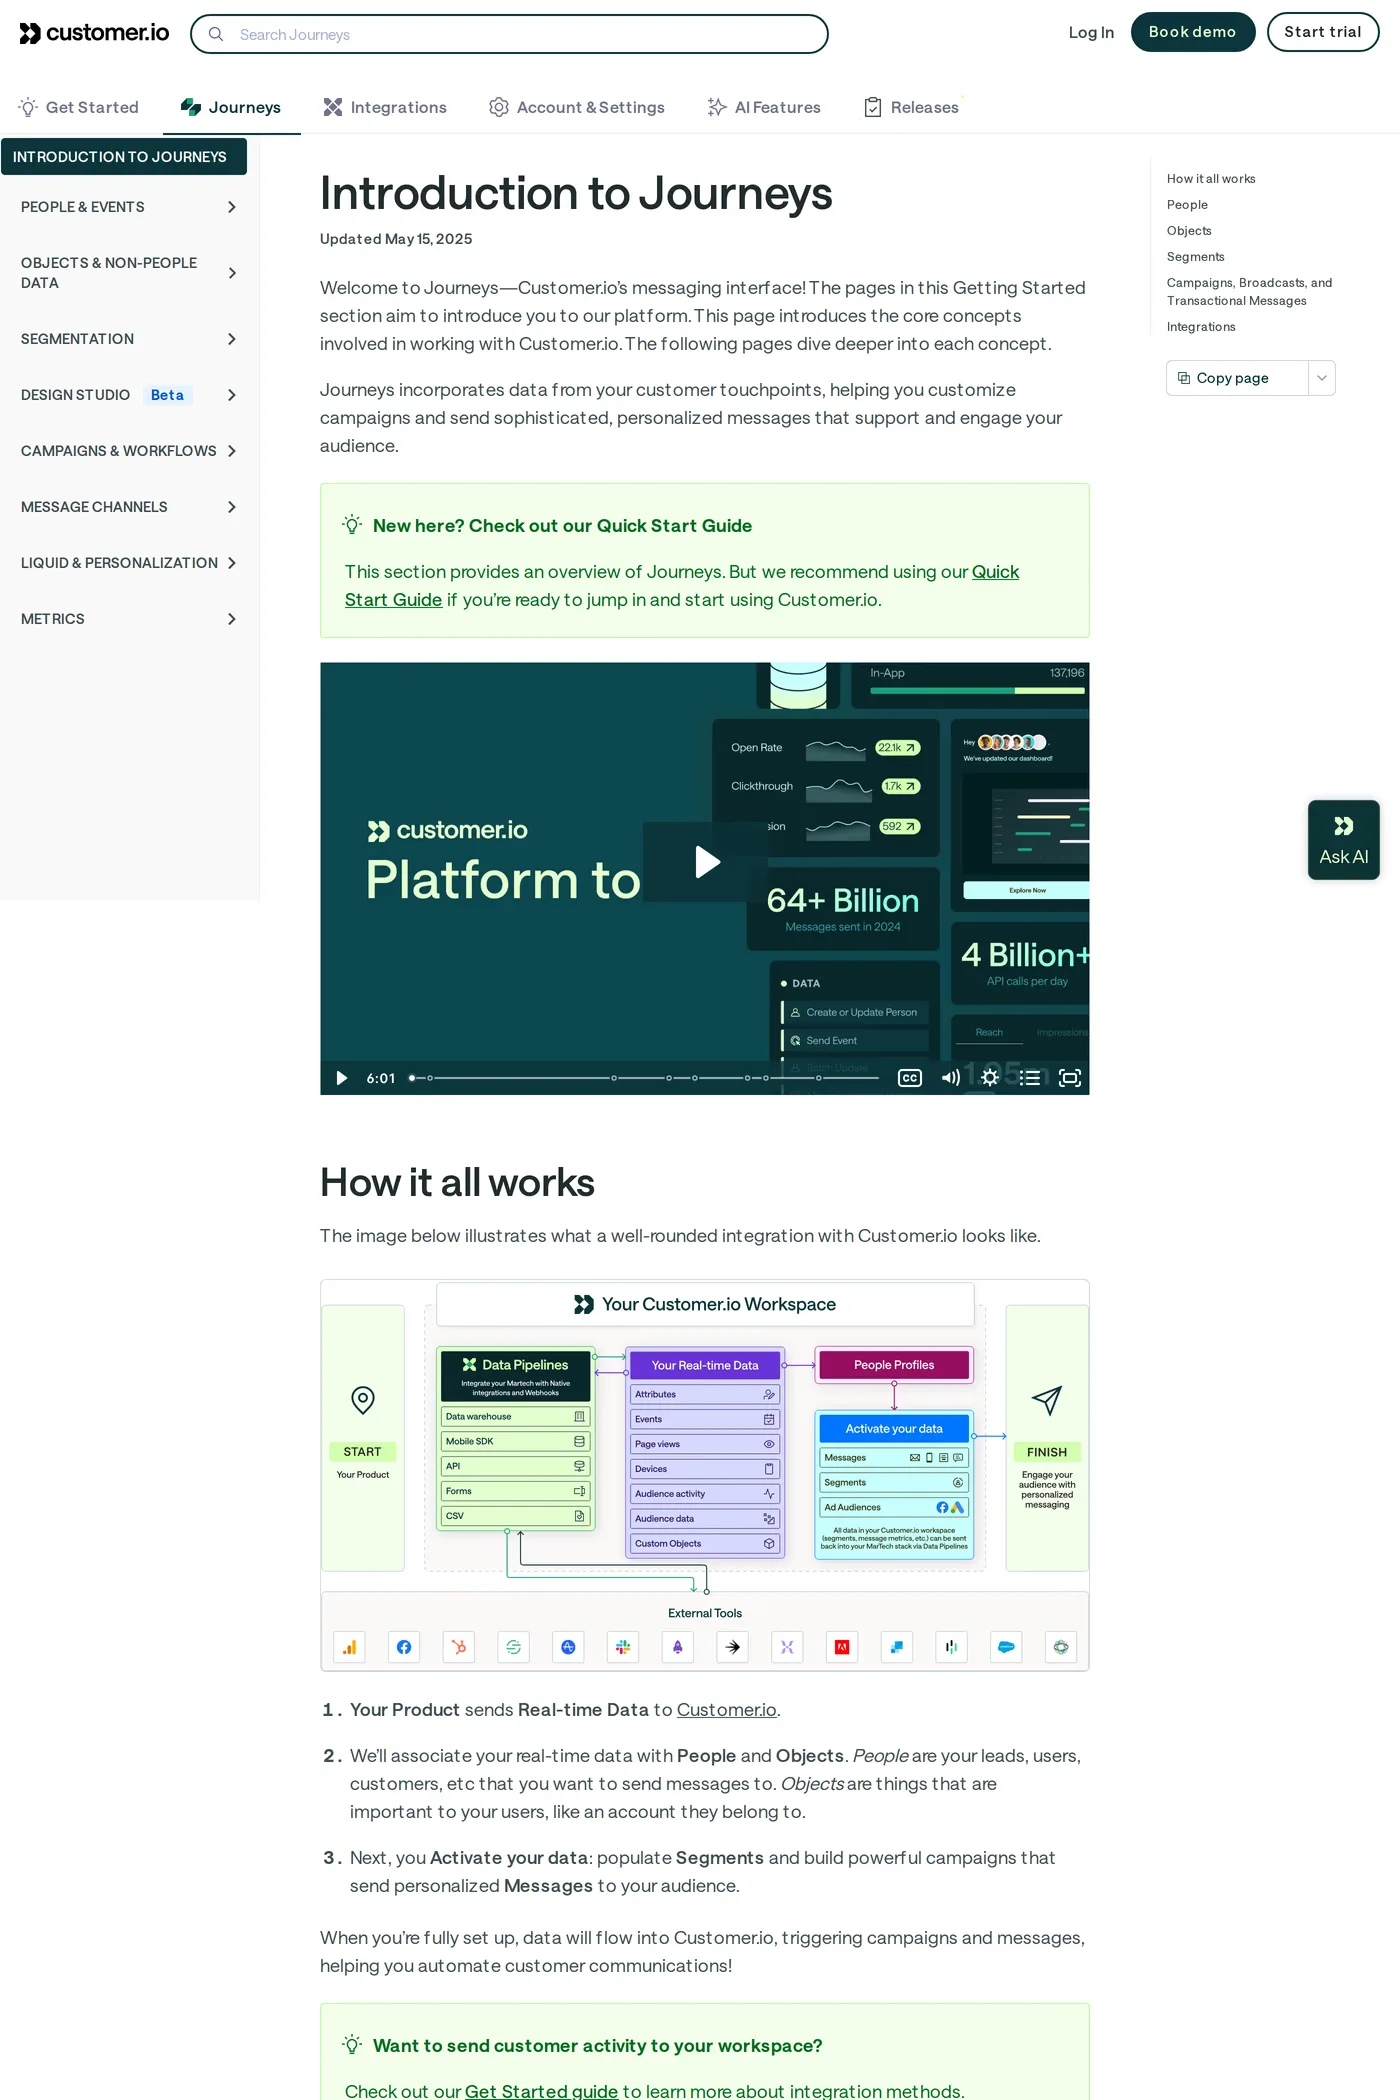Viewport: 1400px width, 2100px height.
Task: Click the Search Journeys input field
Action: pos(509,34)
